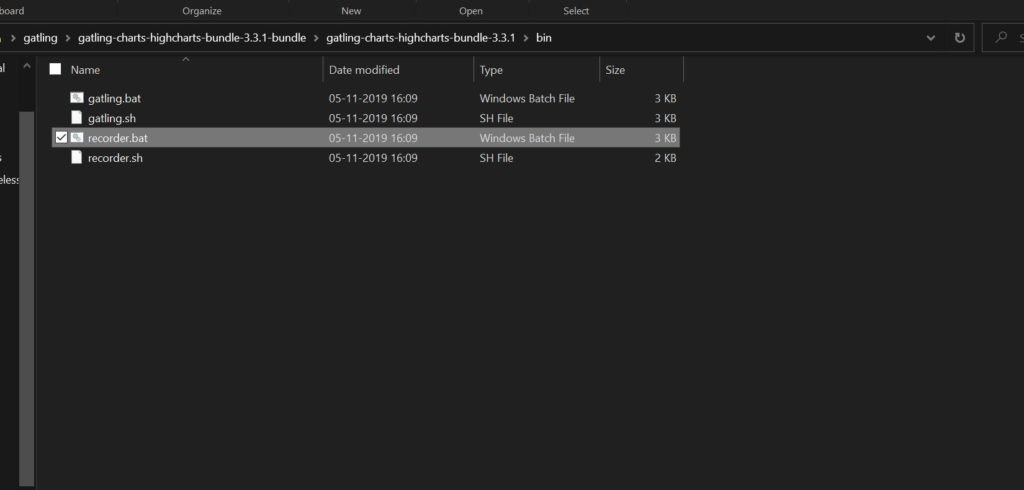The height and width of the screenshot is (490, 1024).
Task: Select the gatling.sh file name
Action: click(112, 118)
